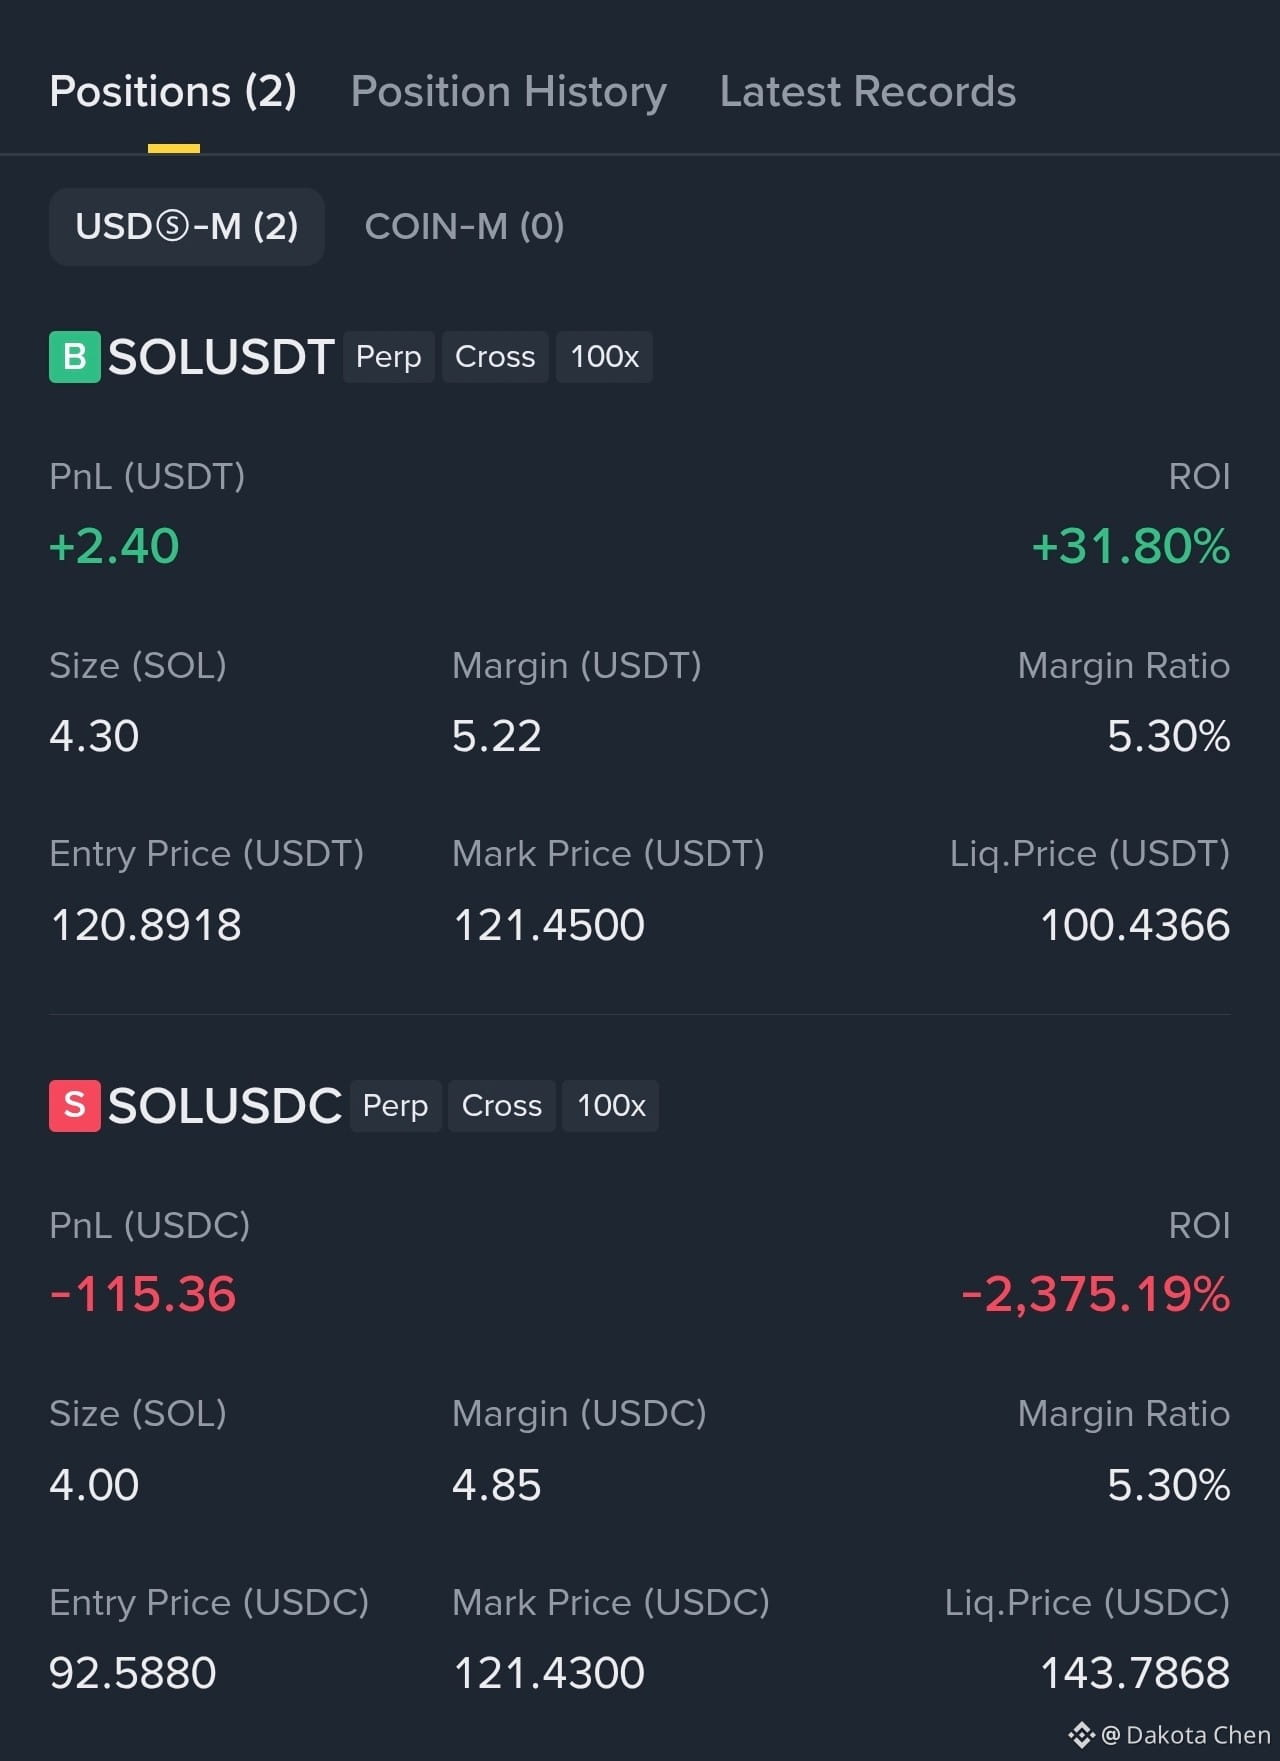This screenshot has width=1280, height=1761.
Task: Click the SOLUSDT liquidation price 100.4366
Action: pos(1135,925)
